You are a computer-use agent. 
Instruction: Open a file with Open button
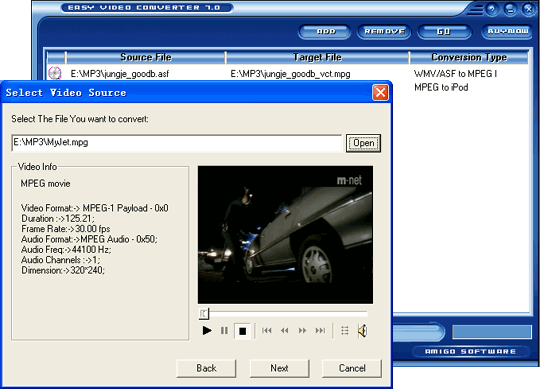point(363,143)
